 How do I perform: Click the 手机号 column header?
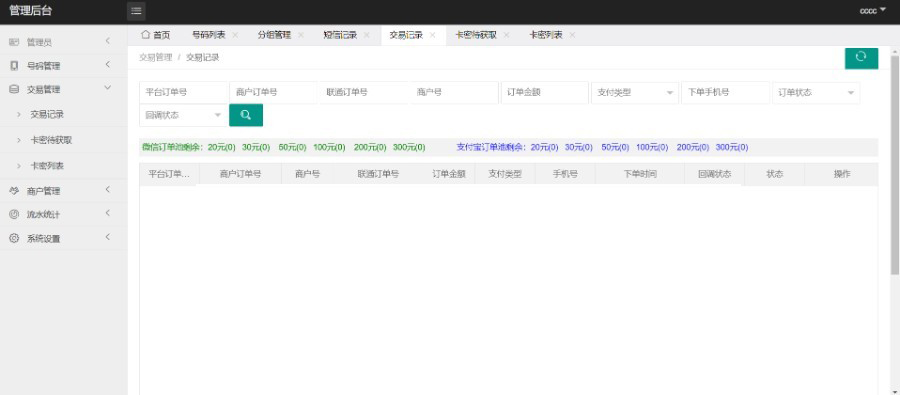(565, 174)
